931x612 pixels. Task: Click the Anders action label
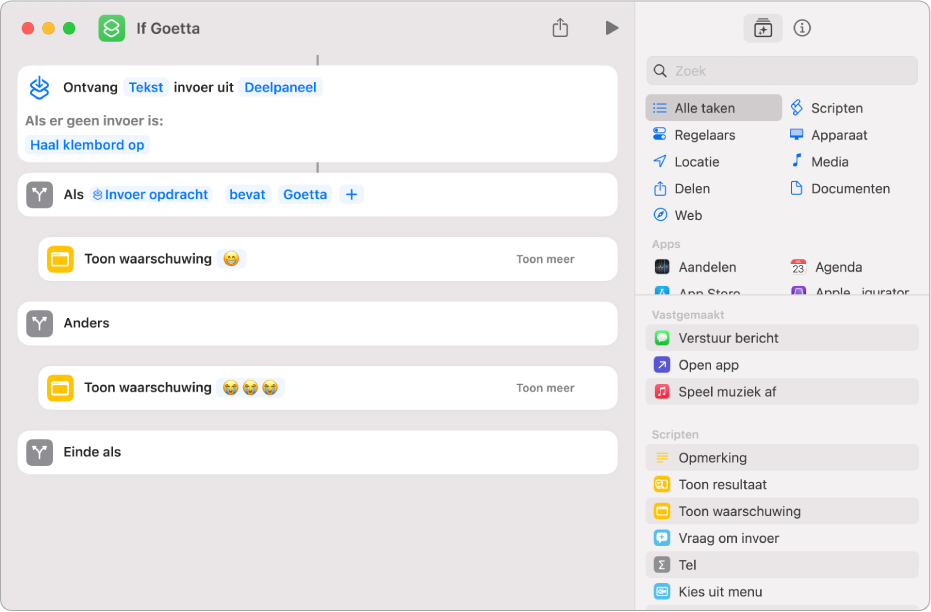point(87,324)
